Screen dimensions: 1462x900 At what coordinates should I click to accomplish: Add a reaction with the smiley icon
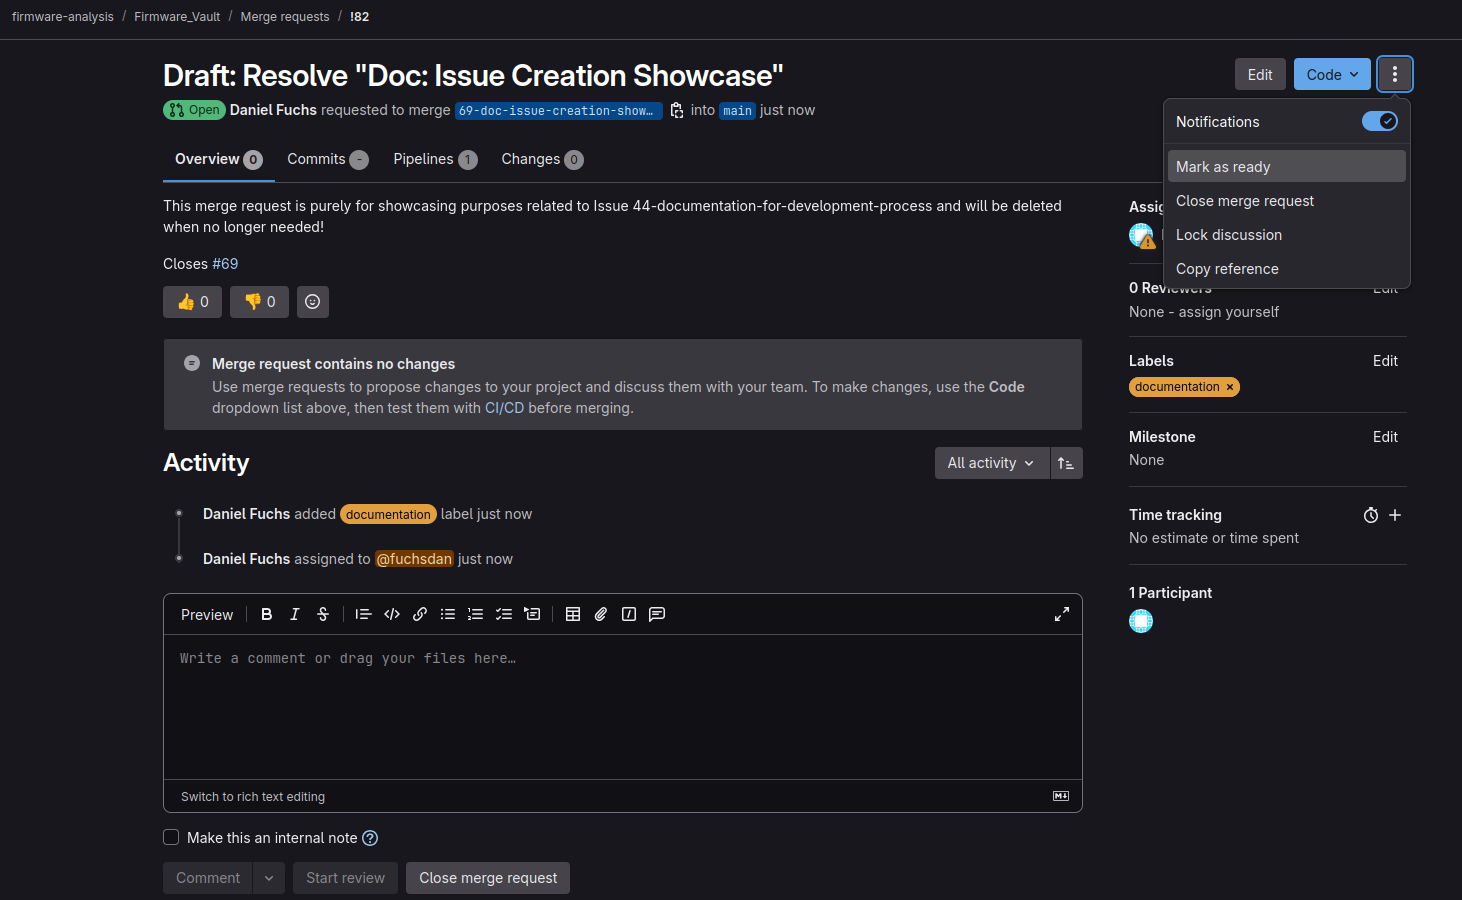313,302
